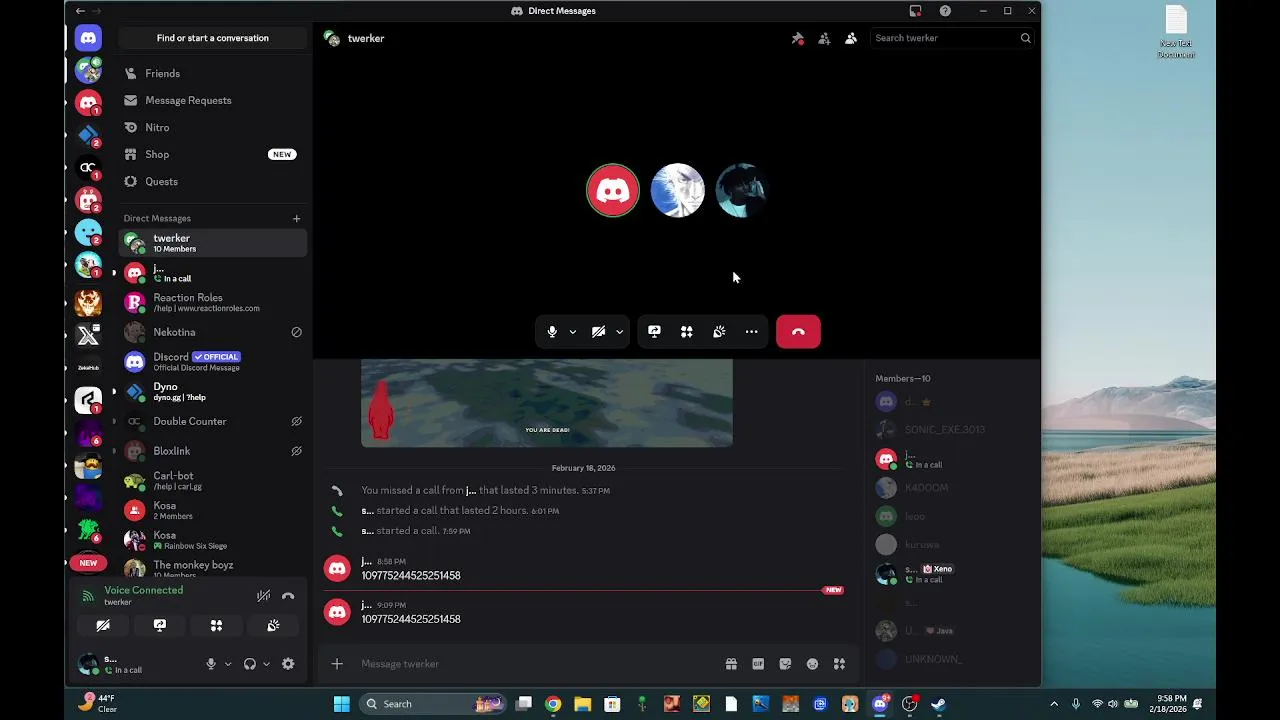The height and width of the screenshot is (720, 1280).
Task: Mute microphone in call controls
Action: click(552, 332)
